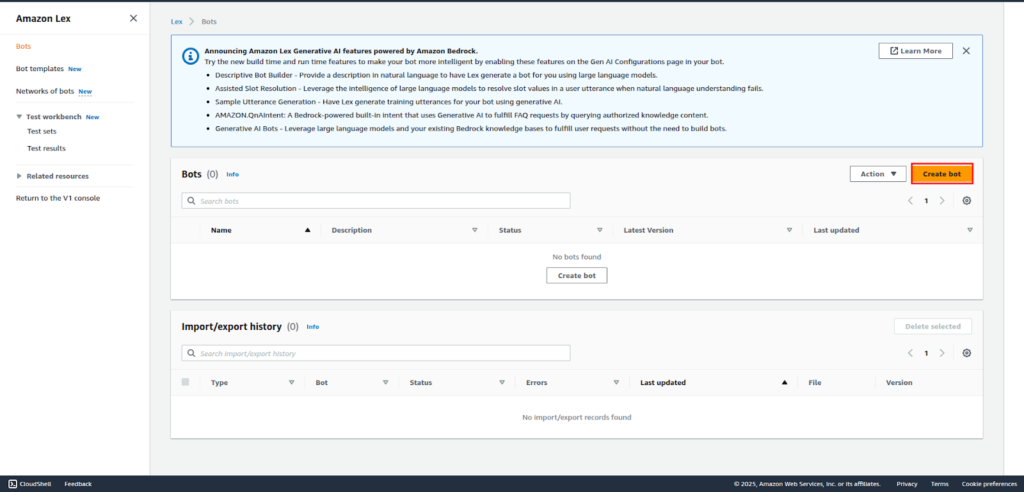Viewport: 1024px width, 492px height.
Task: Open Feedback in the footer
Action: pos(78,484)
